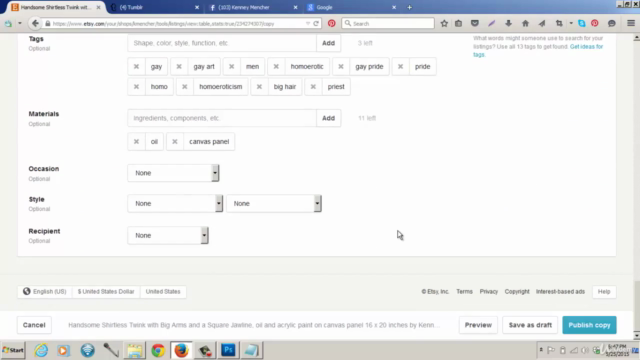This screenshot has width=640, height=360.
Task: Click the Windows Start button
Action: click(13, 350)
